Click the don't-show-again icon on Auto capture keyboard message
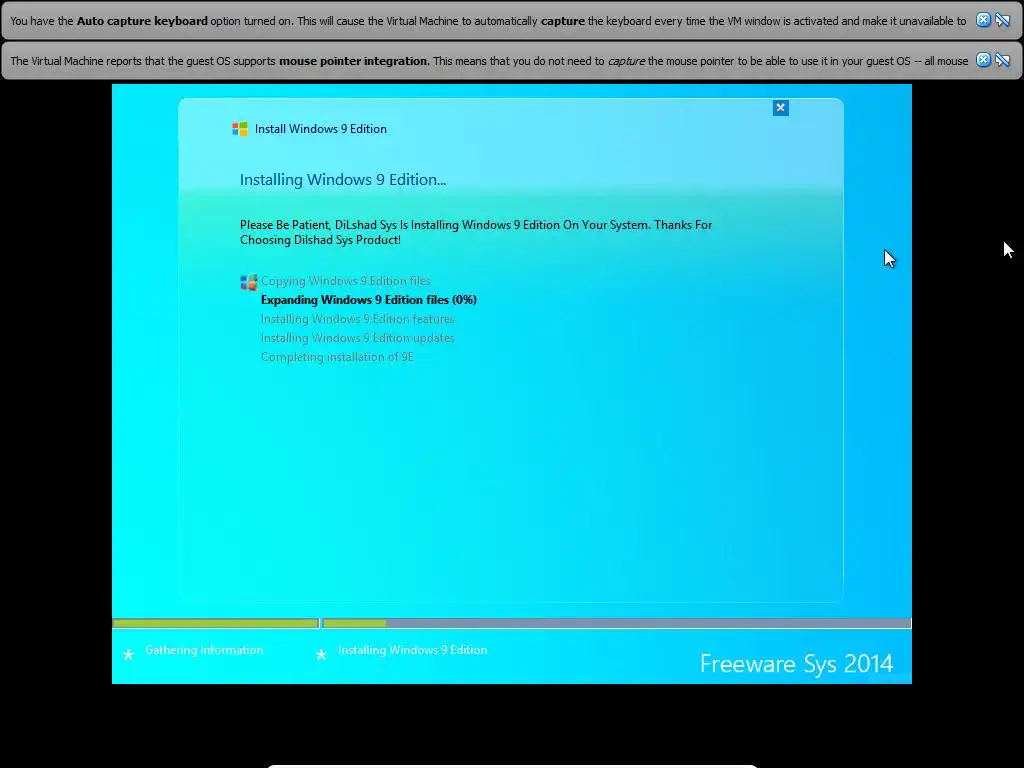Image resolution: width=1024 pixels, height=768 pixels. 1002,20
